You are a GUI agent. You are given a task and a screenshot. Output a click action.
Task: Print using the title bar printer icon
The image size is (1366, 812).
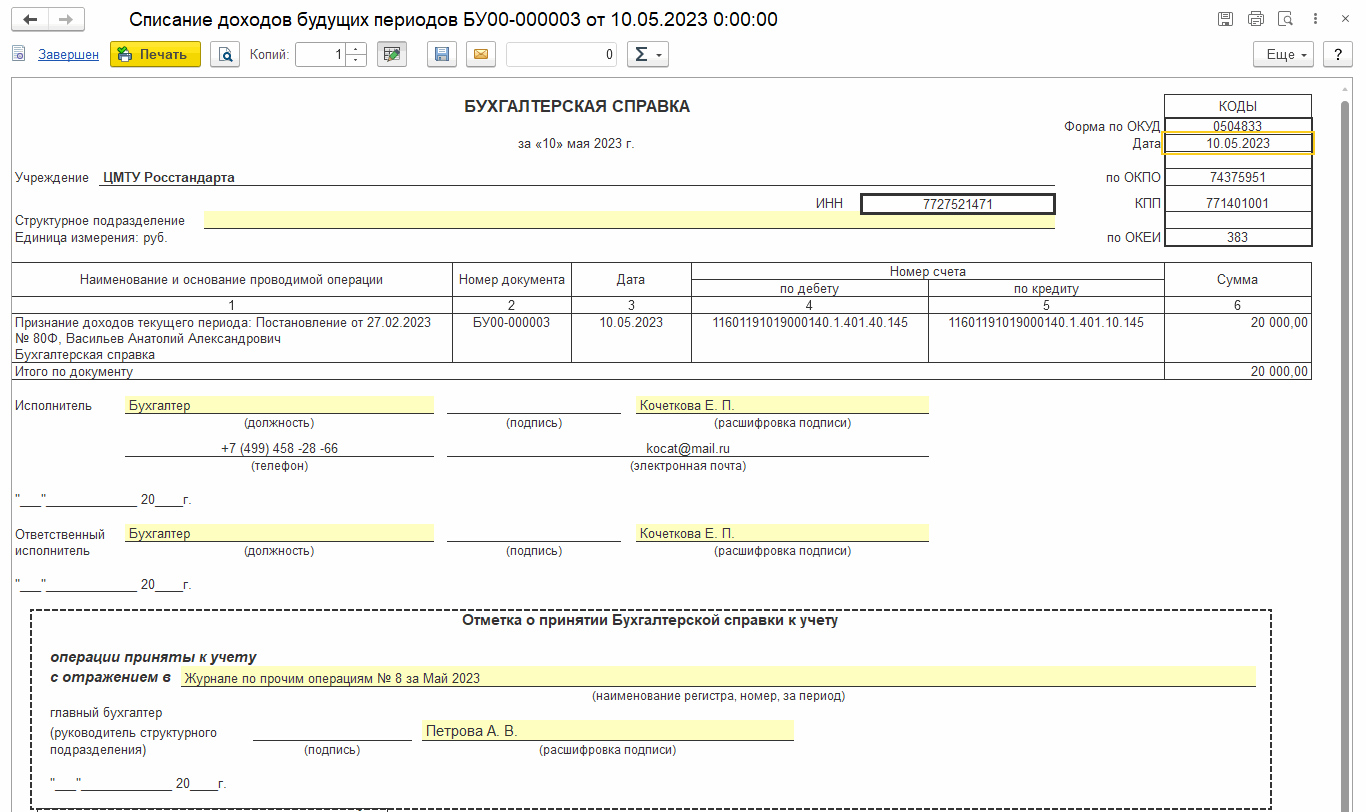(x=1256, y=19)
